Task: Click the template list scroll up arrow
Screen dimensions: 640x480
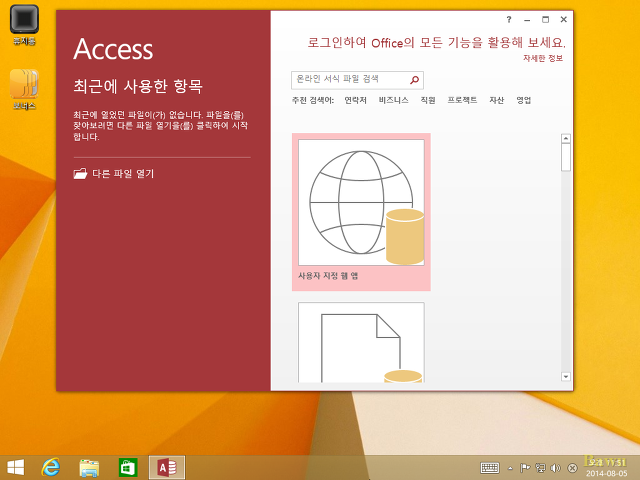Action: coord(566,138)
